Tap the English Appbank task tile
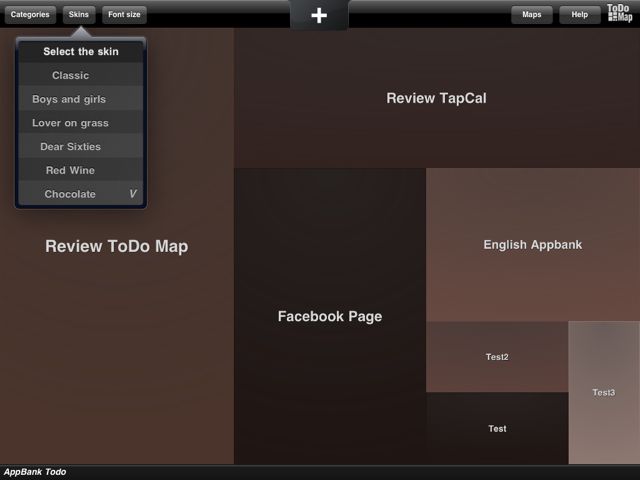 [533, 244]
